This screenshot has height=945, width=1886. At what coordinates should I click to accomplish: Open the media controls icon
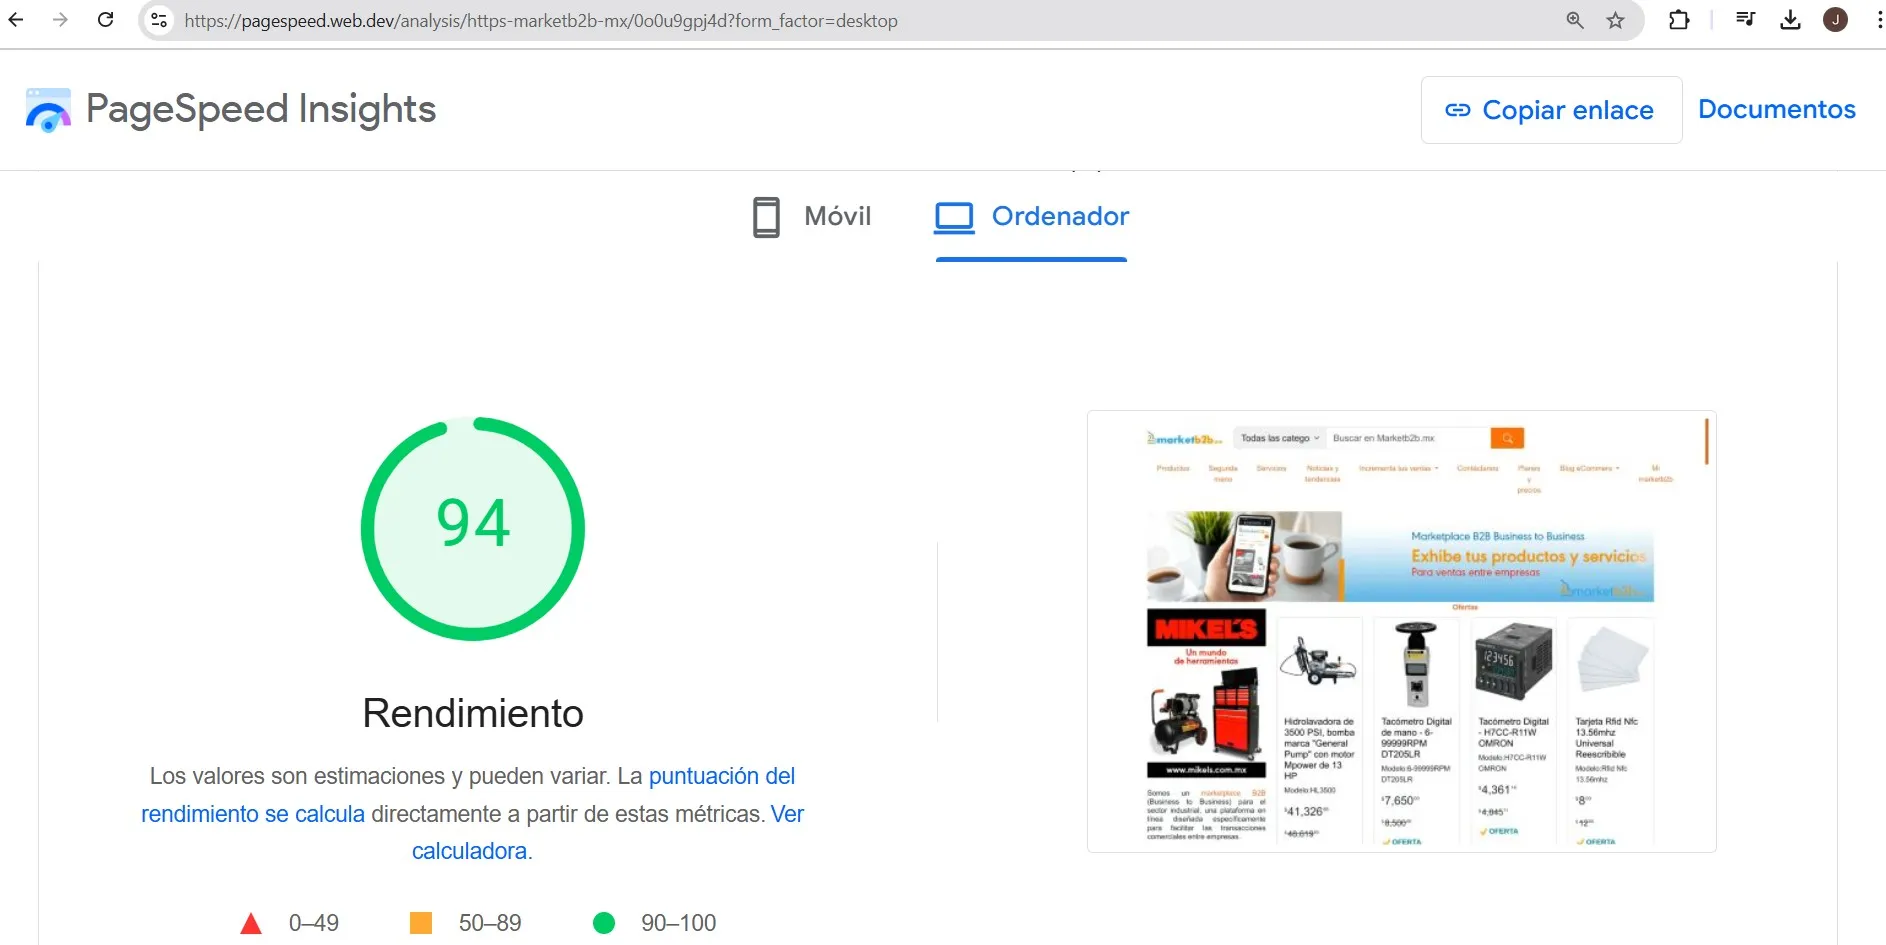coord(1745,20)
